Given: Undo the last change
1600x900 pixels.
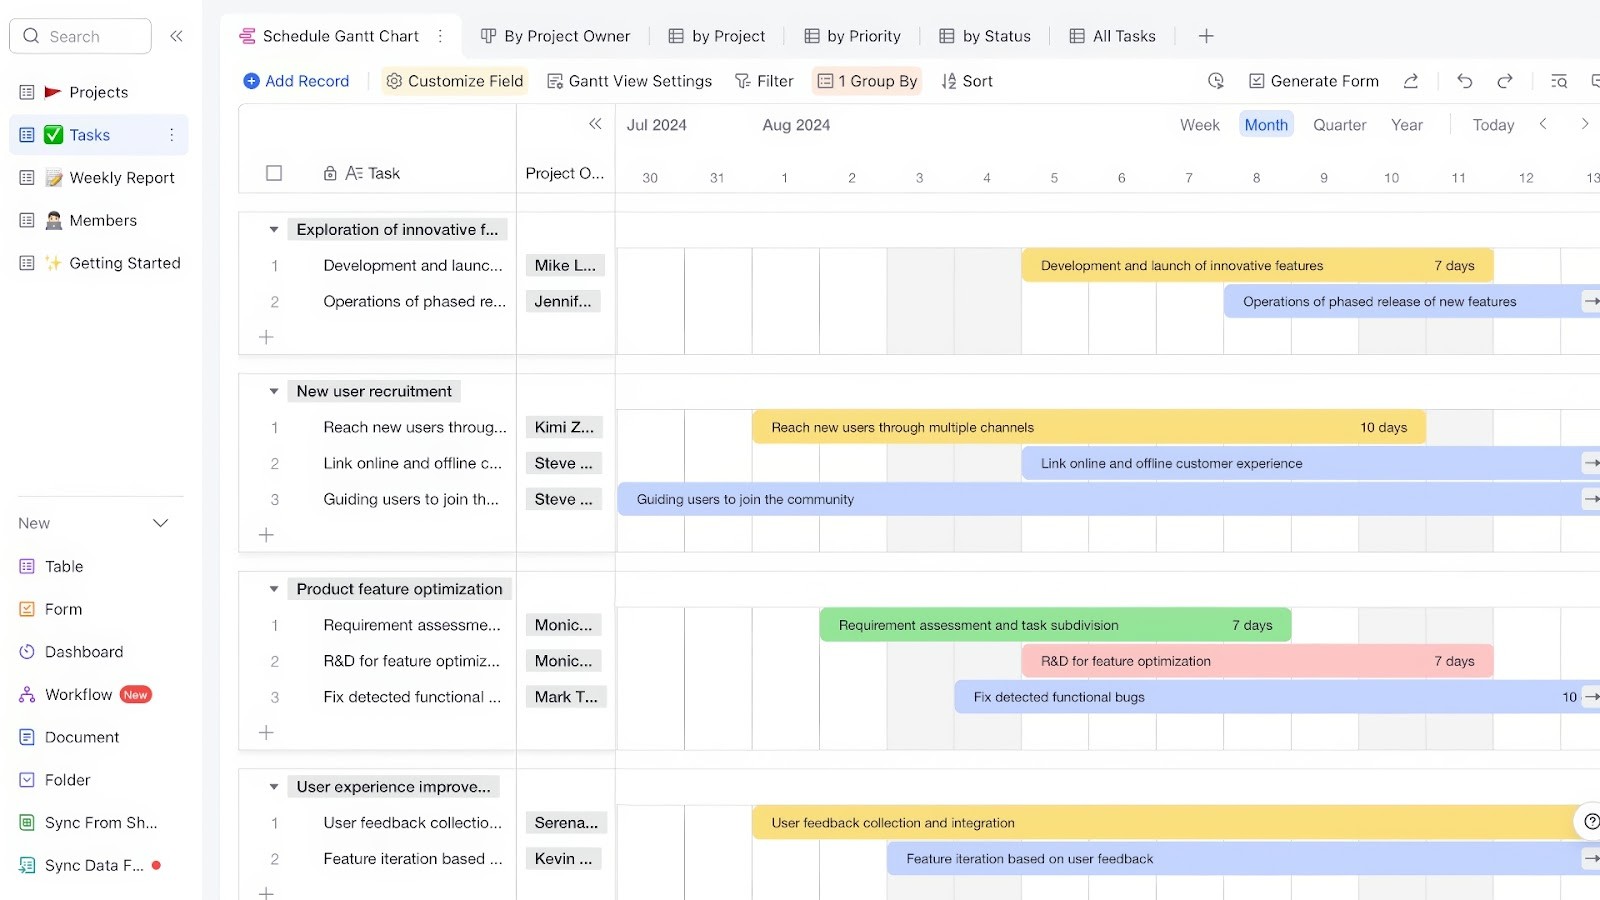Looking at the screenshot, I should click(x=1464, y=81).
